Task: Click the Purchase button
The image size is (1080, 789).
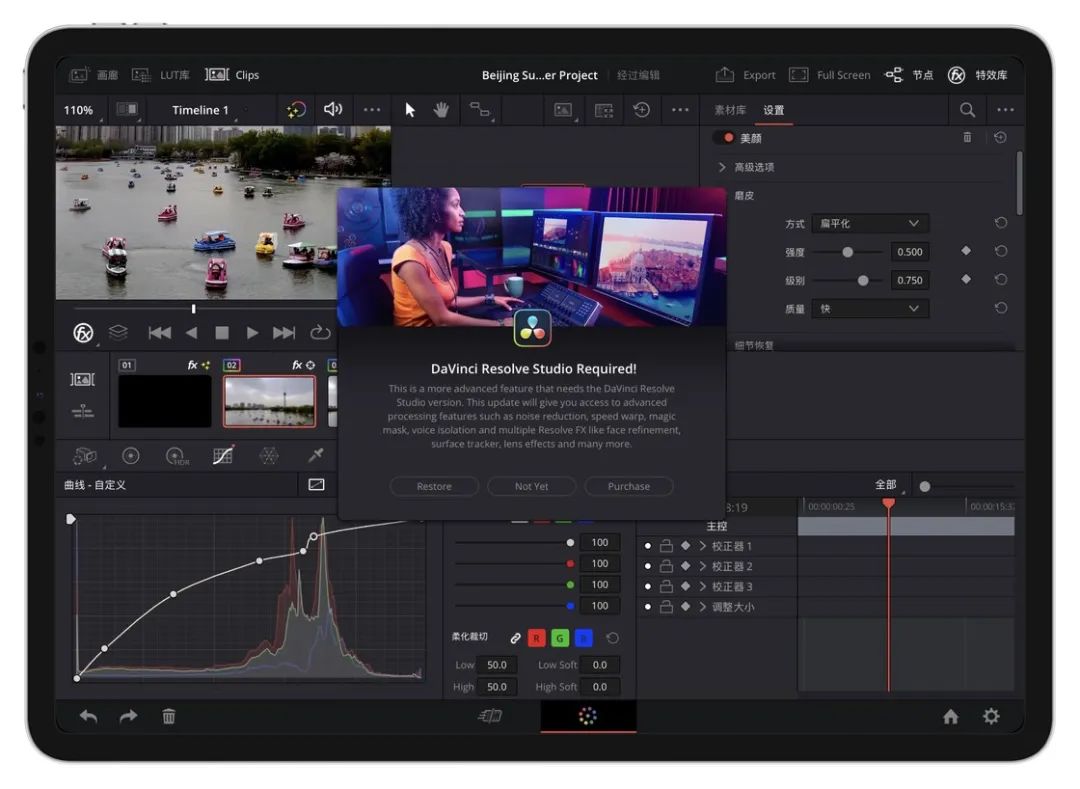Action: coord(629,486)
